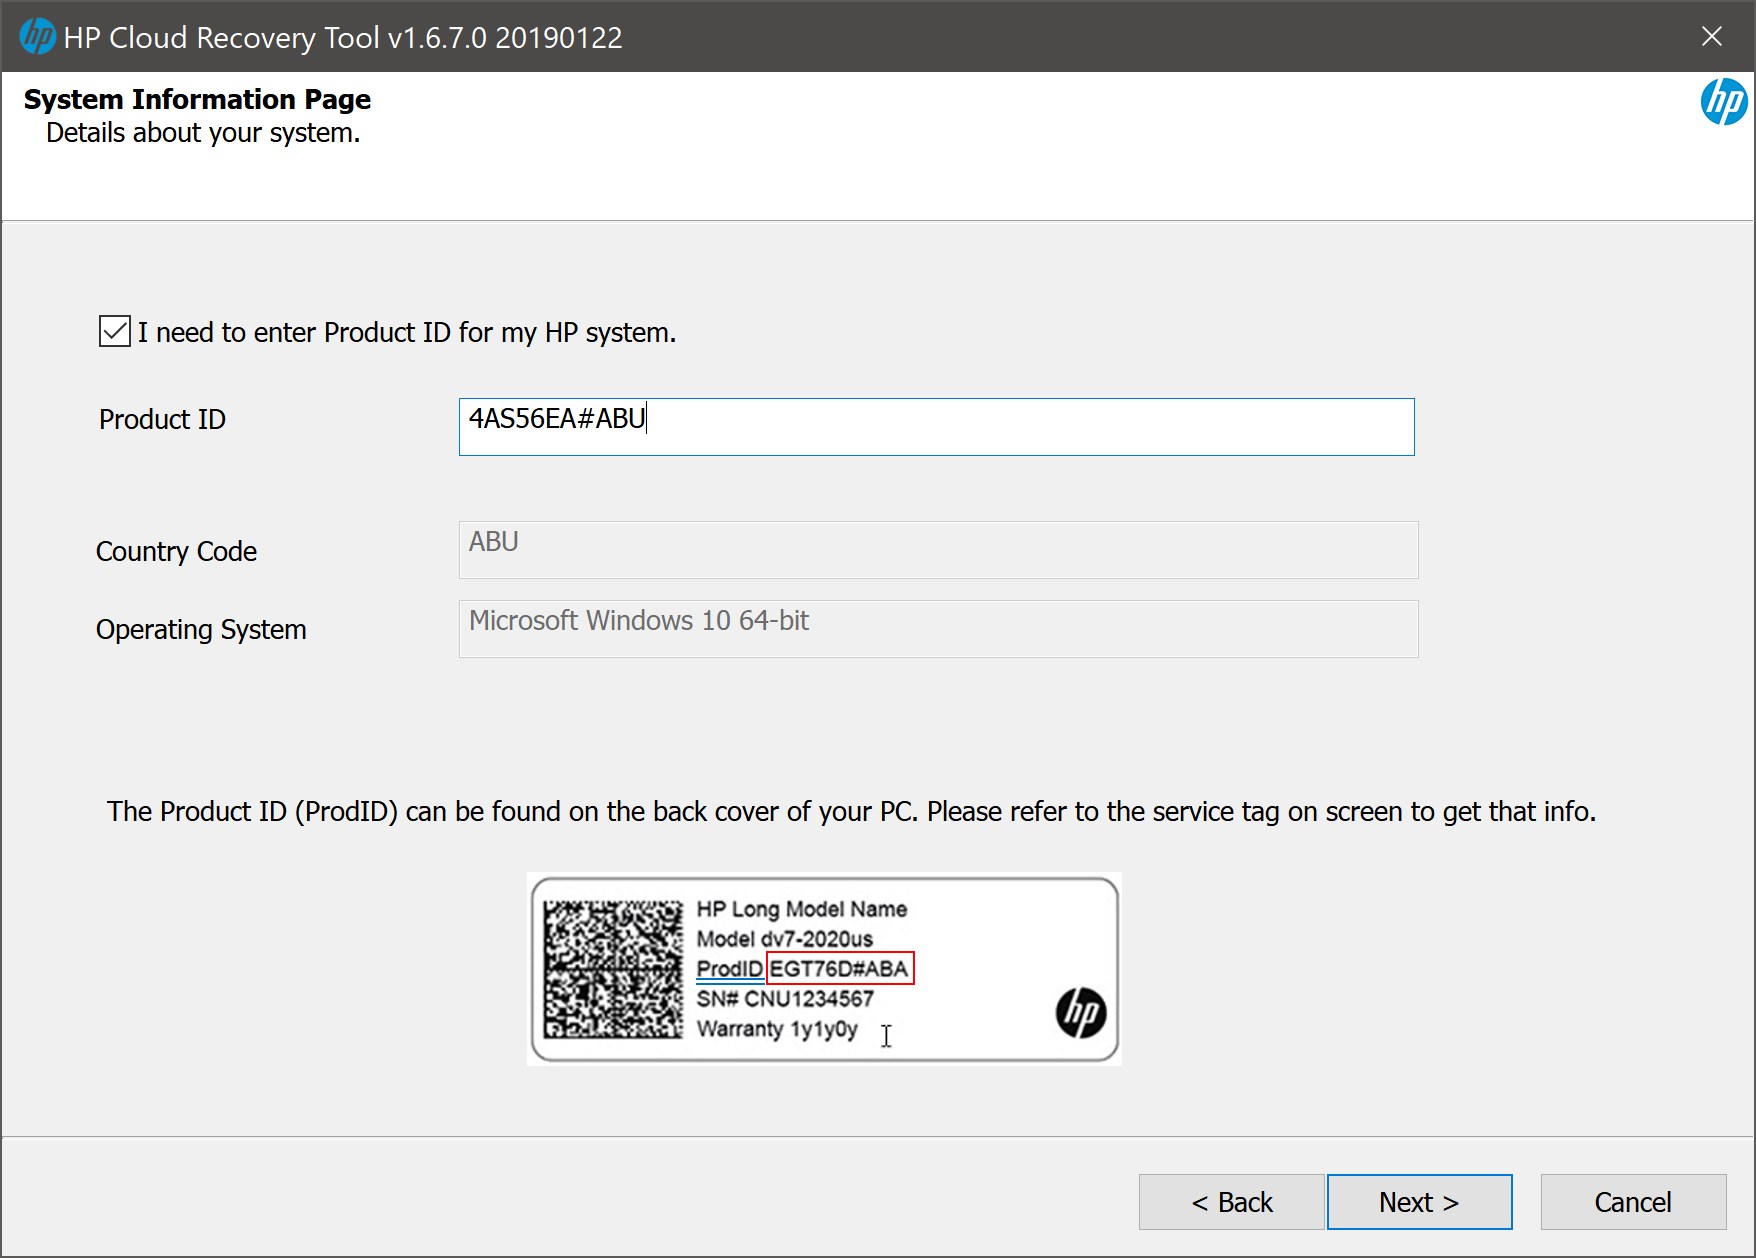Click the SN# CNU1234567 line
Image resolution: width=1756 pixels, height=1258 pixels.
pyautogui.click(x=786, y=998)
